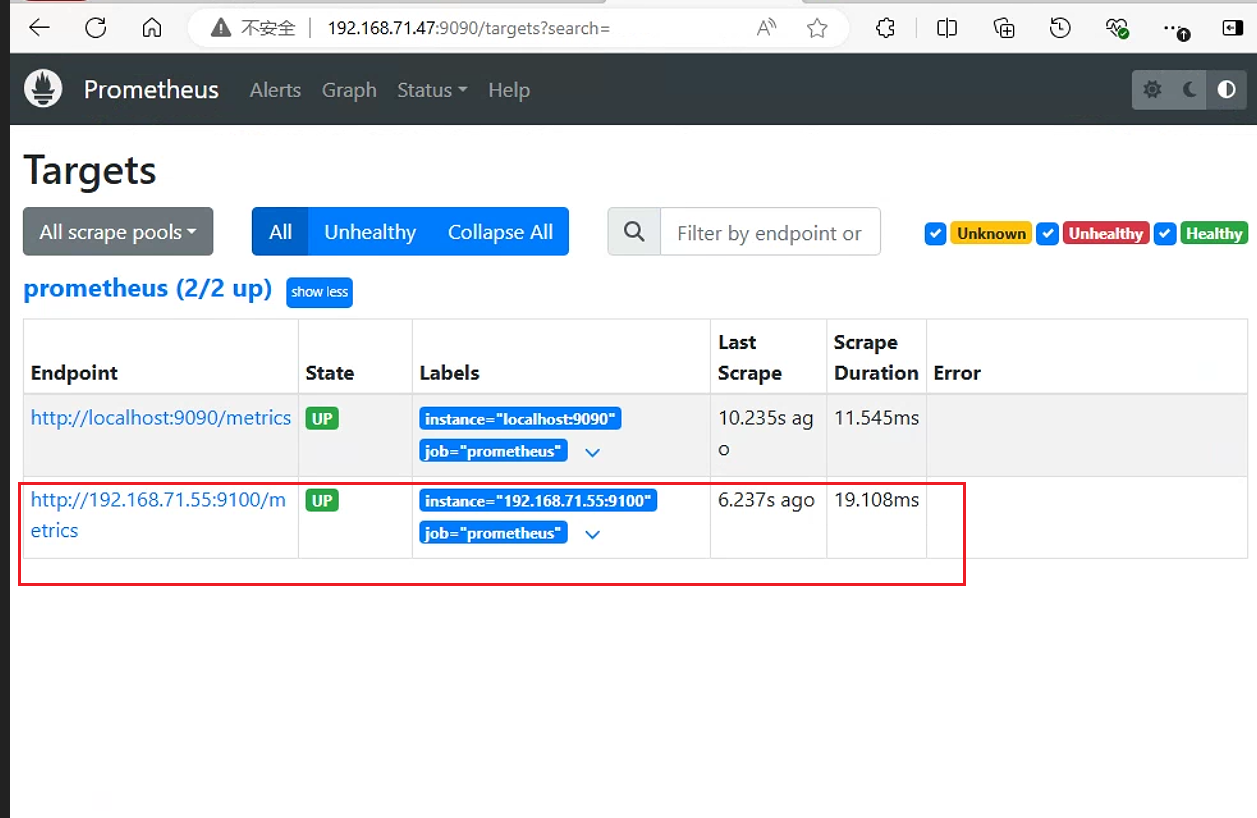The width and height of the screenshot is (1257, 818).
Task: Click the Collapse All button
Action: [x=500, y=232]
